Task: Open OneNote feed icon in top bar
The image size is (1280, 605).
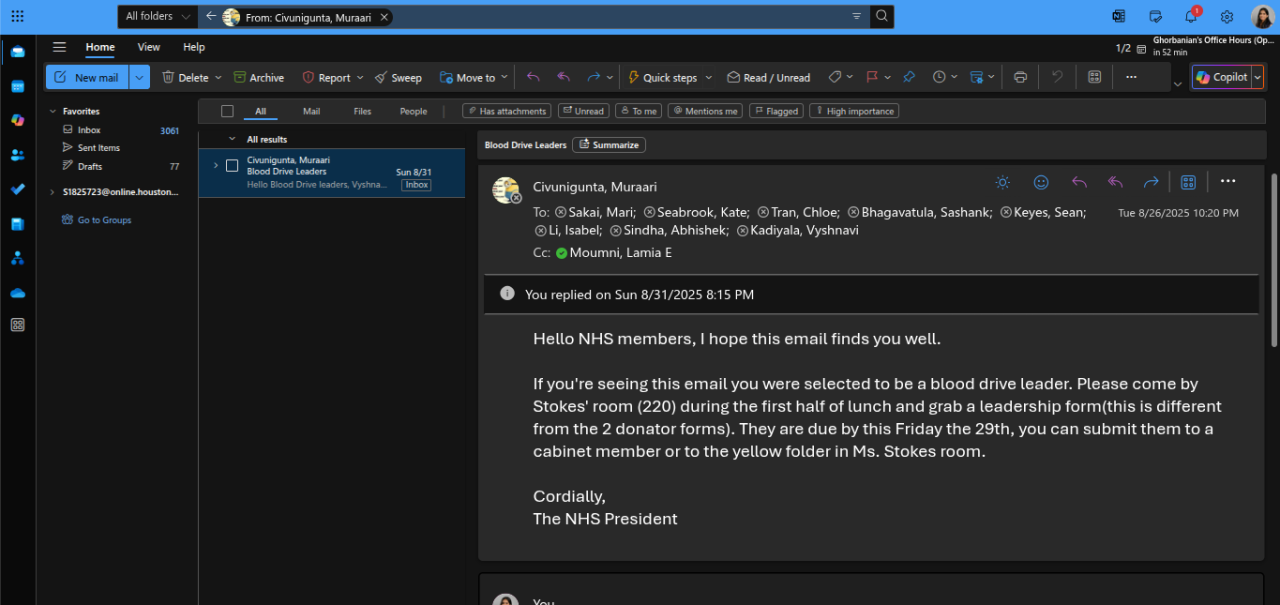Action: 1119,16
